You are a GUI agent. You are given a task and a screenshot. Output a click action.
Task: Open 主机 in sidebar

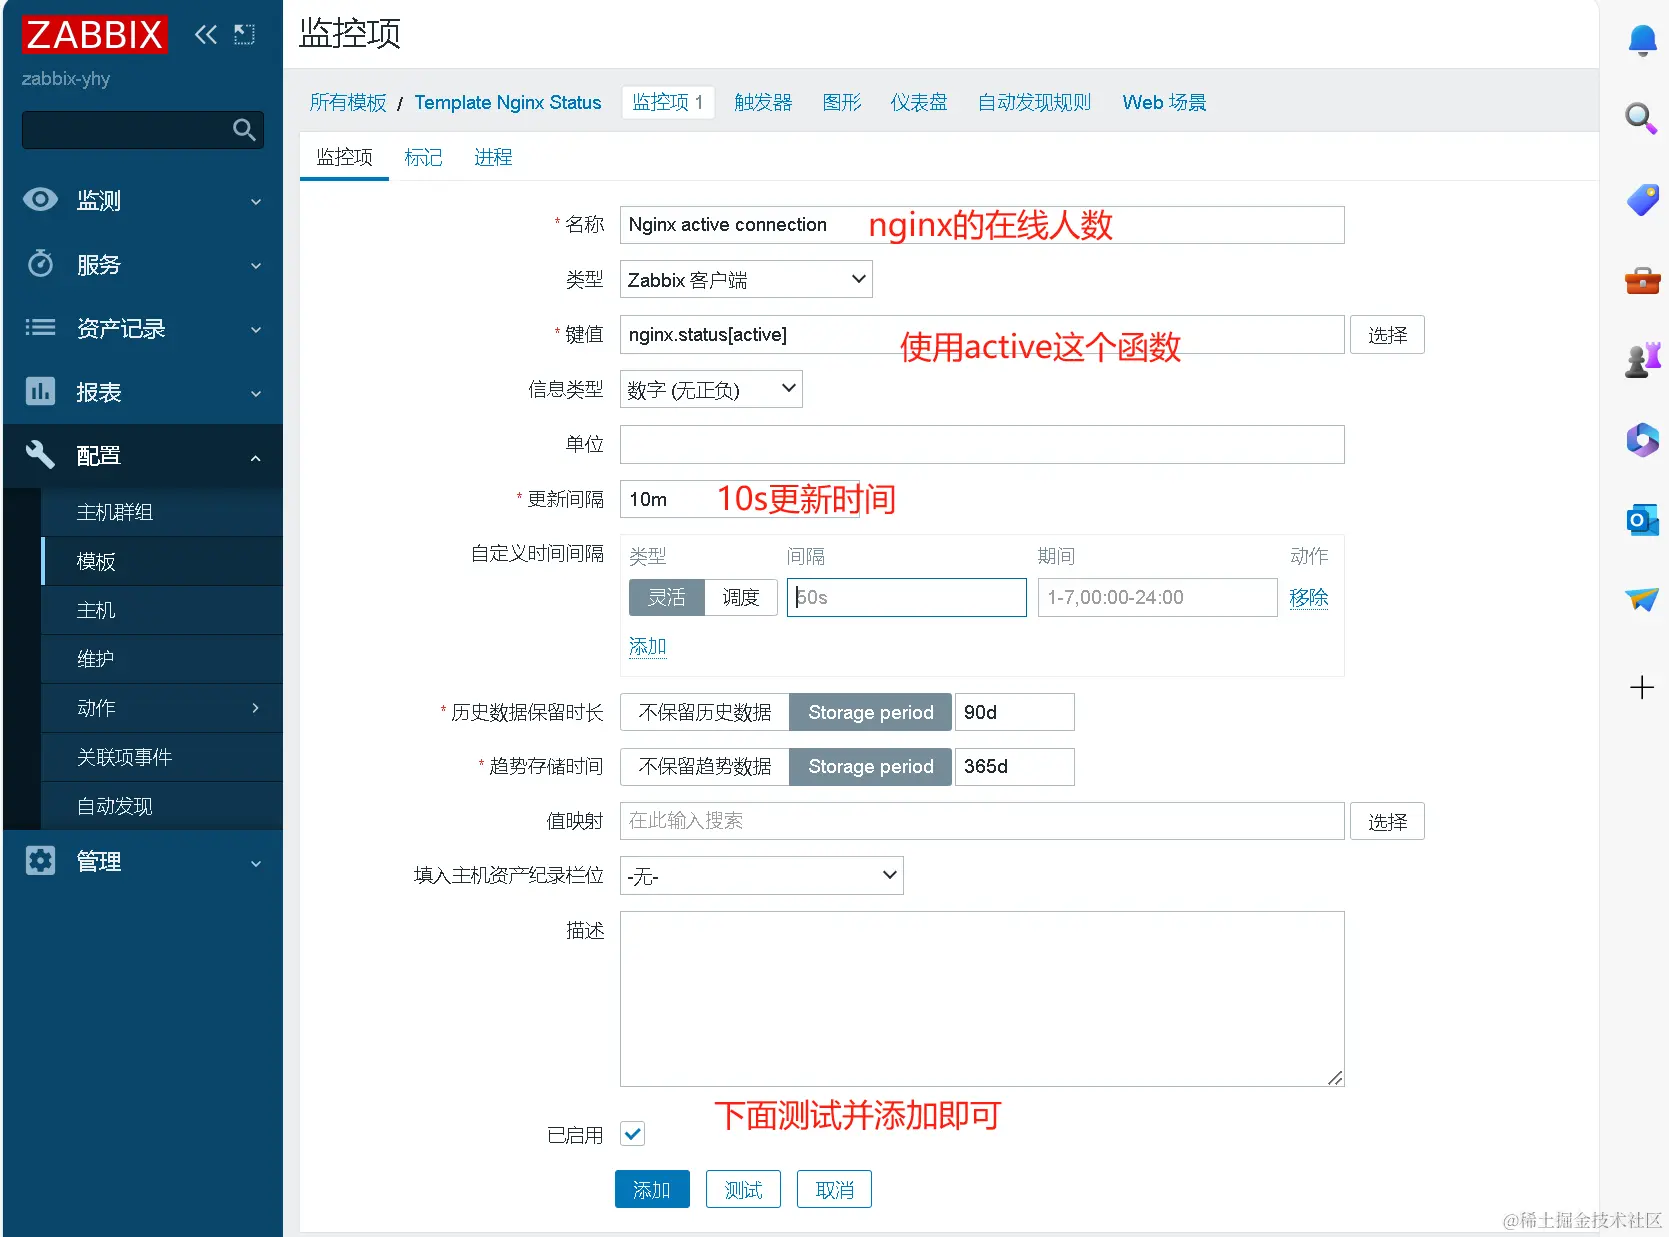pyautogui.click(x=162, y=610)
